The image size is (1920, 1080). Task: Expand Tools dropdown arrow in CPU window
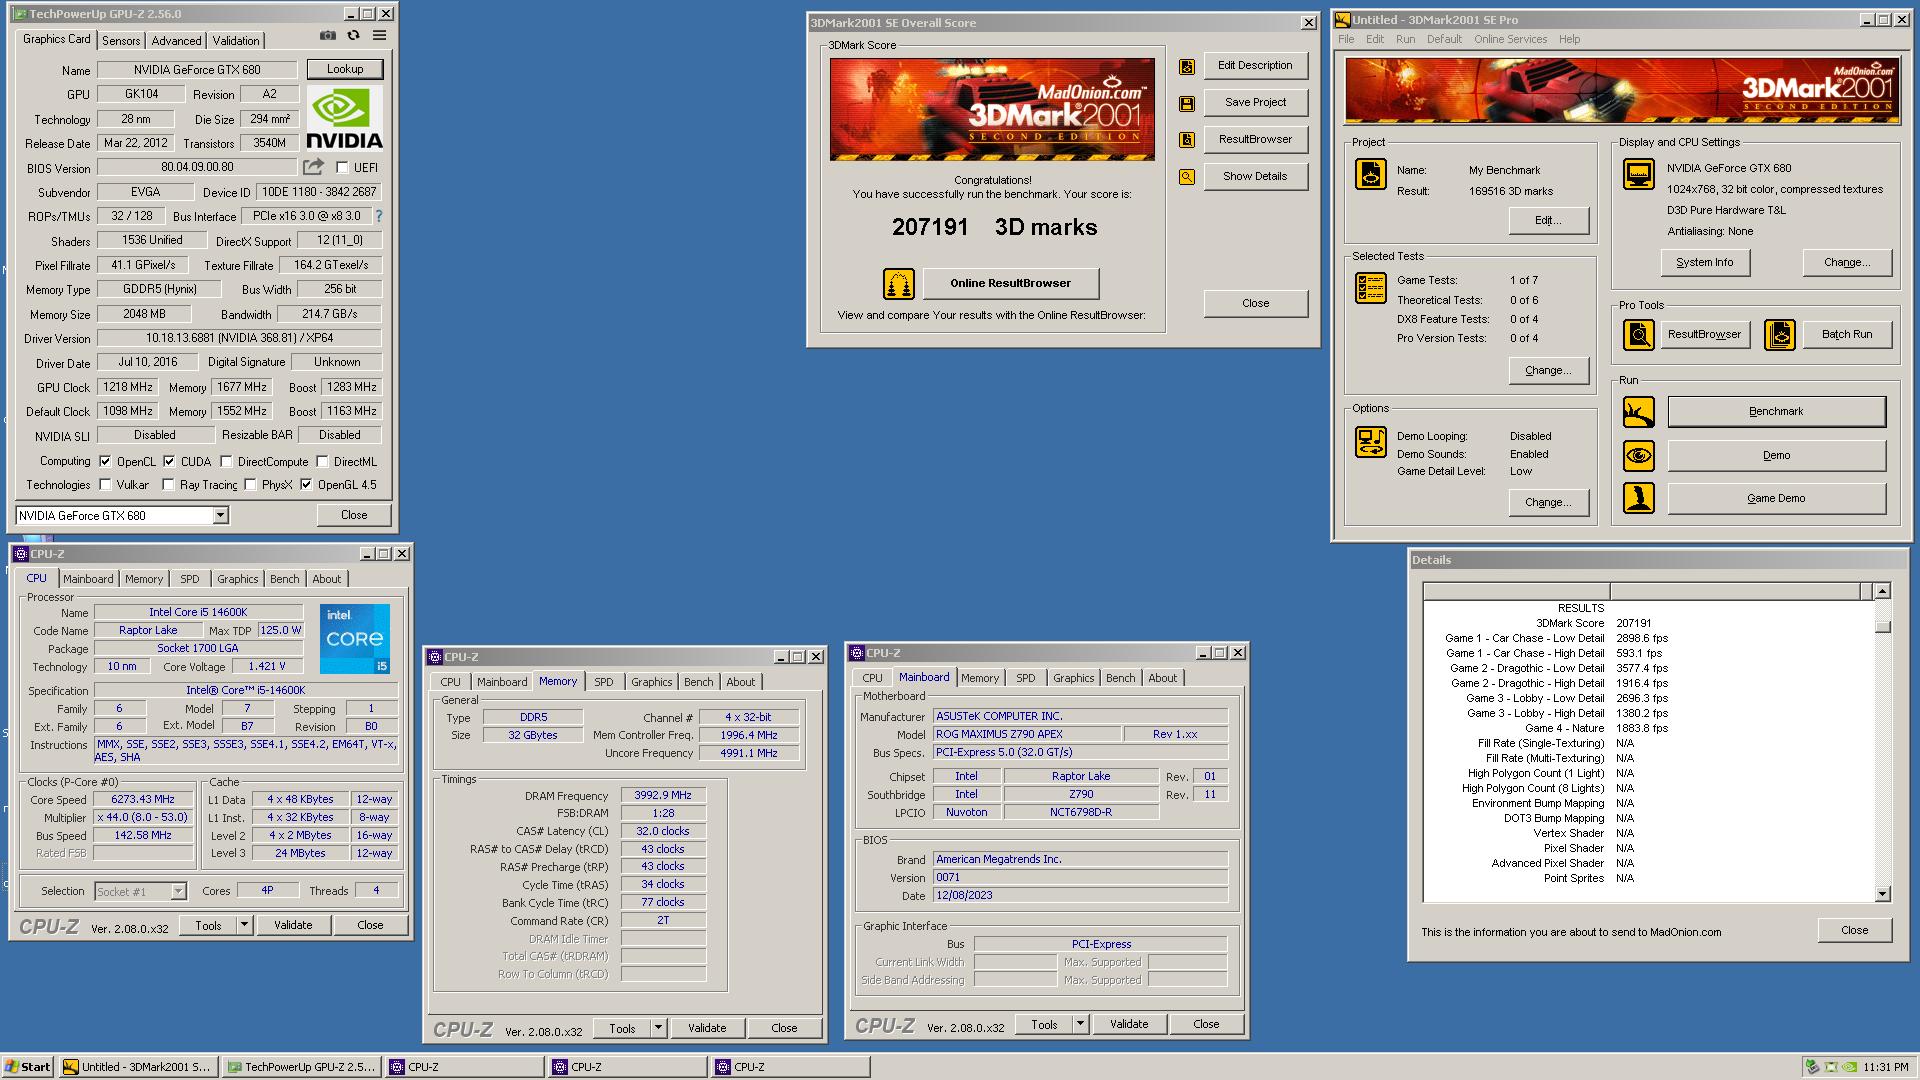tap(243, 925)
